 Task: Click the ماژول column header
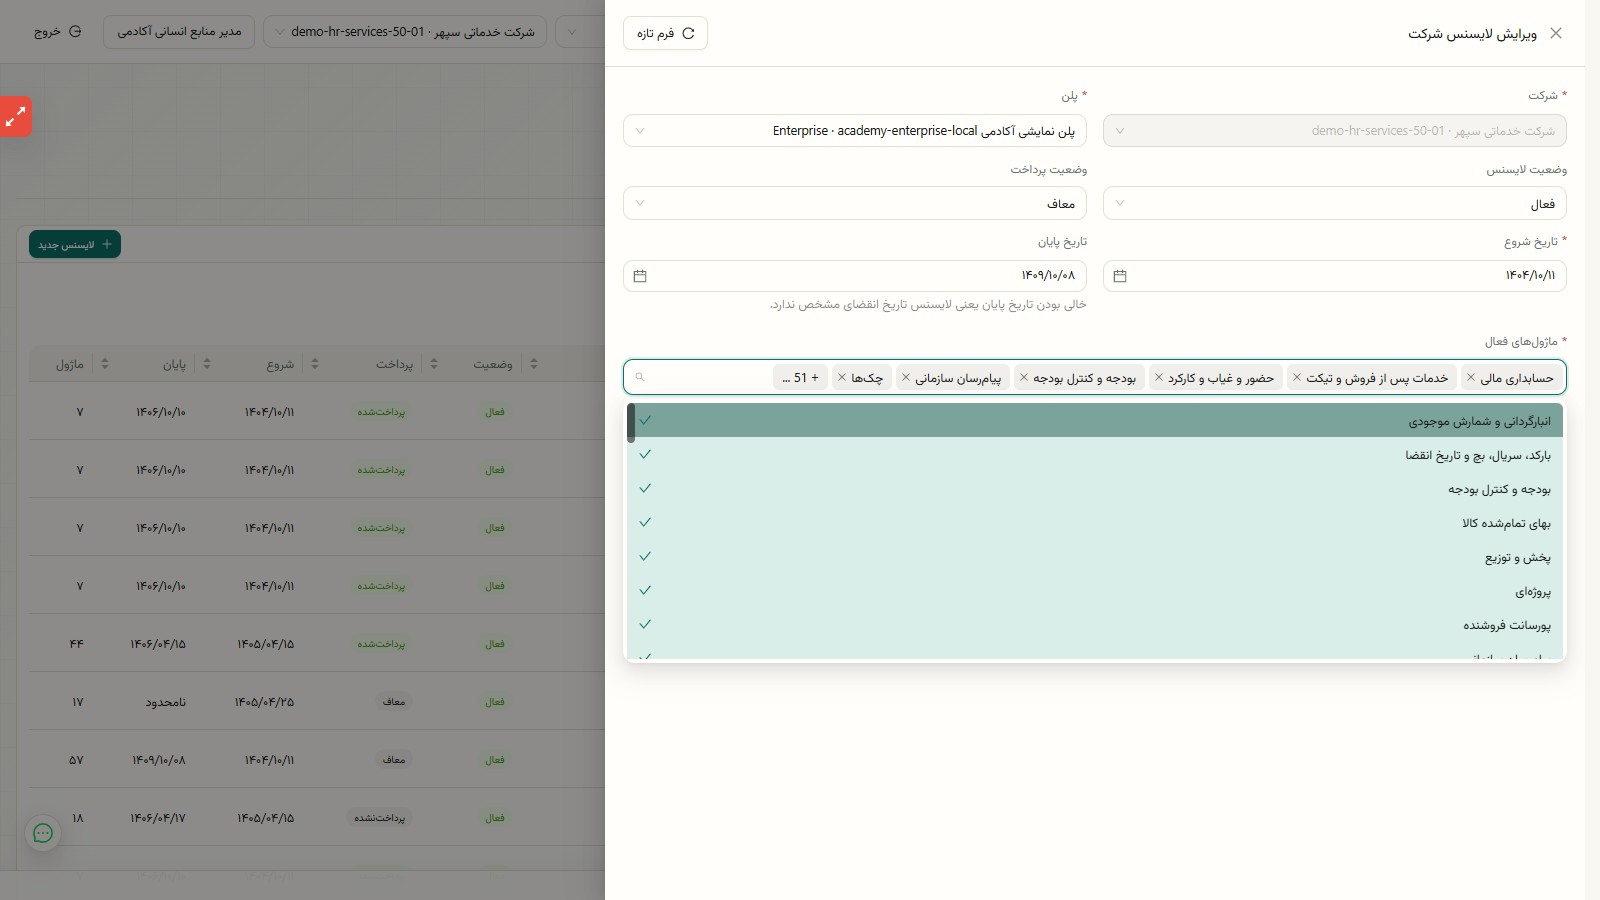70,364
